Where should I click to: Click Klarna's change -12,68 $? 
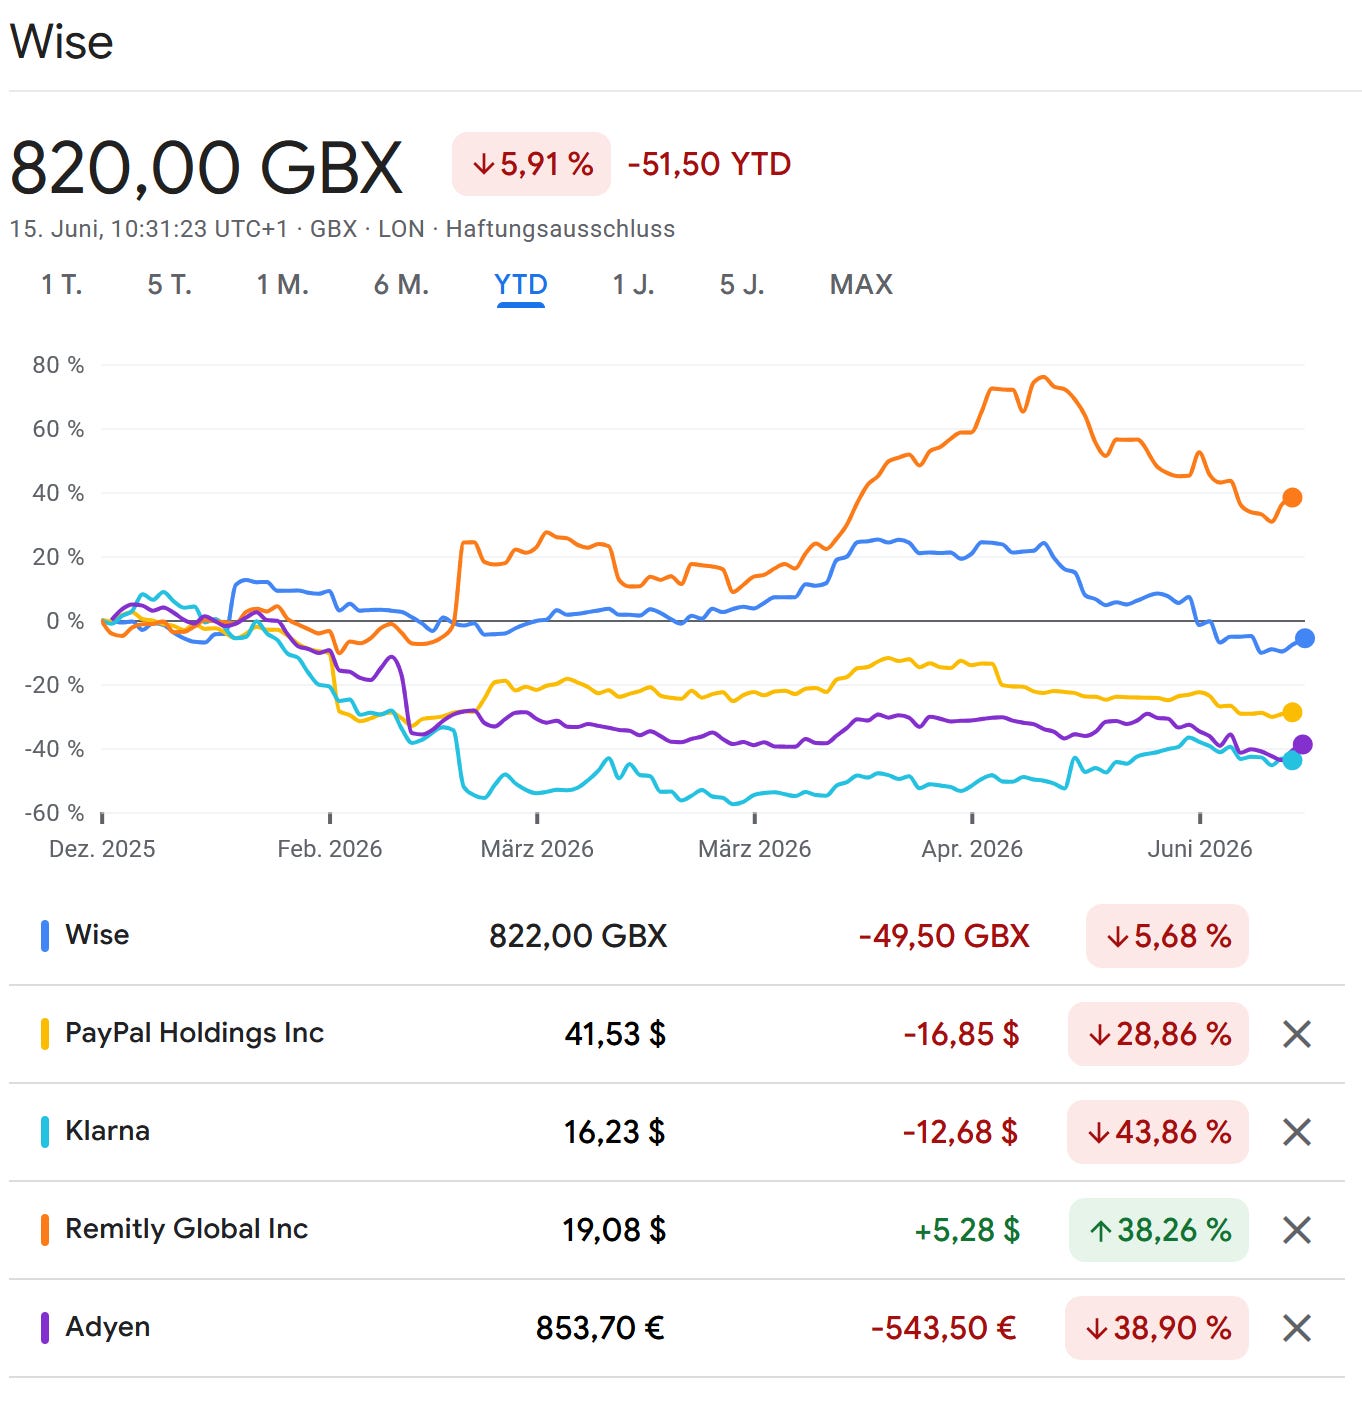click(960, 1132)
